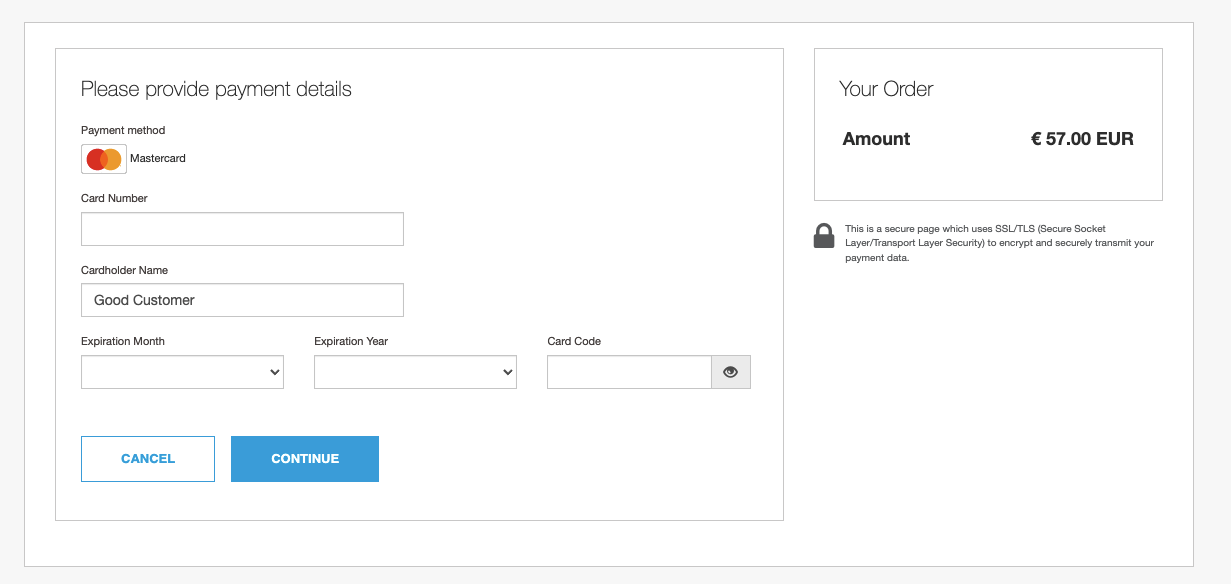The image size is (1231, 584).
Task: Focus the Card Code input field
Action: pos(629,372)
